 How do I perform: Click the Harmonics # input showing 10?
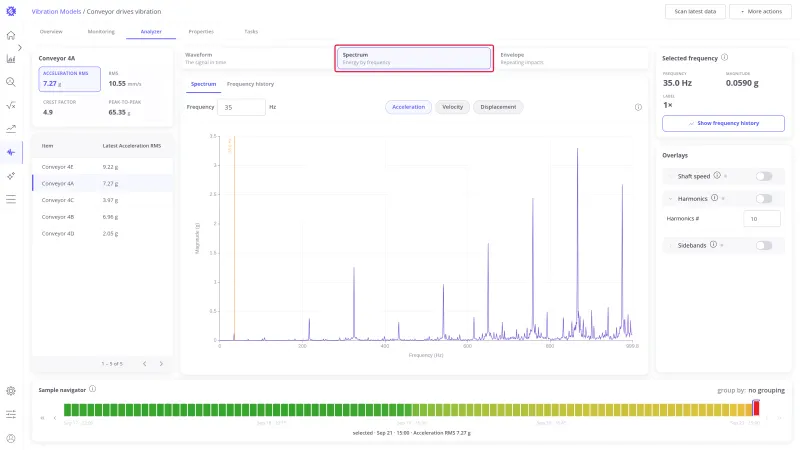[762, 218]
